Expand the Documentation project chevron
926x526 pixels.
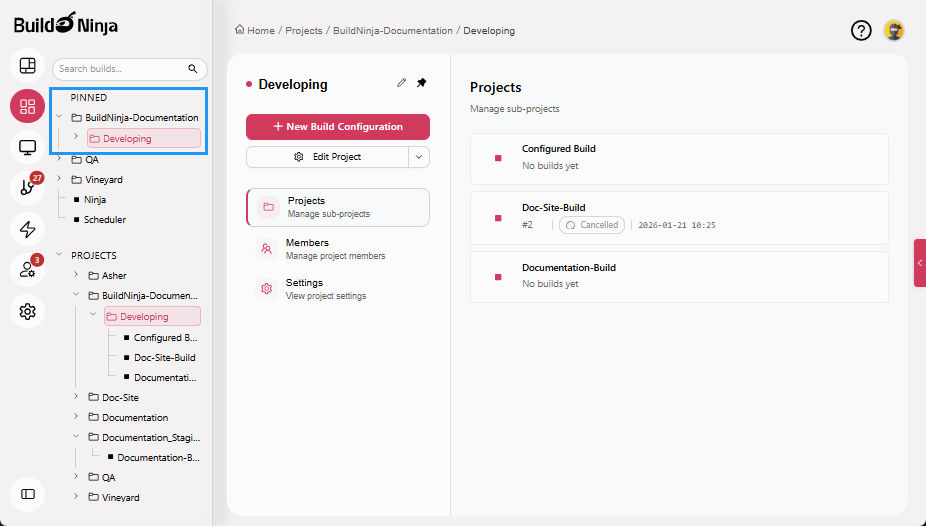coord(76,417)
